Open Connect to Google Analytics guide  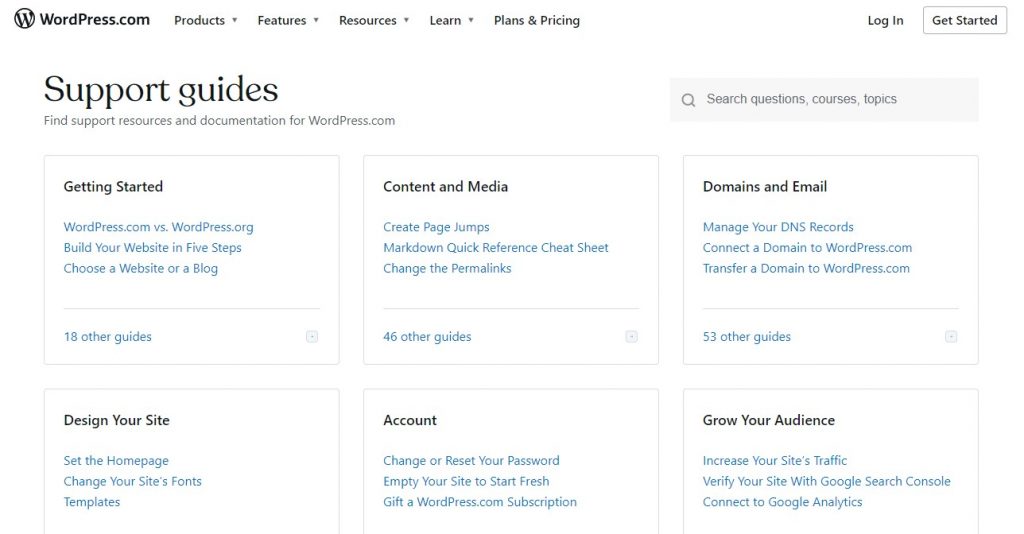click(x=782, y=502)
